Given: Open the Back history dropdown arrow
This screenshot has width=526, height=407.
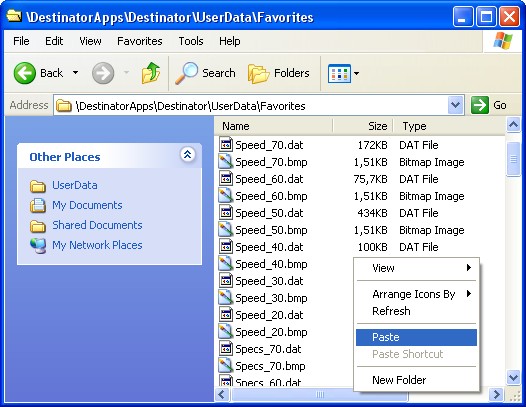Looking at the screenshot, I should (75, 73).
